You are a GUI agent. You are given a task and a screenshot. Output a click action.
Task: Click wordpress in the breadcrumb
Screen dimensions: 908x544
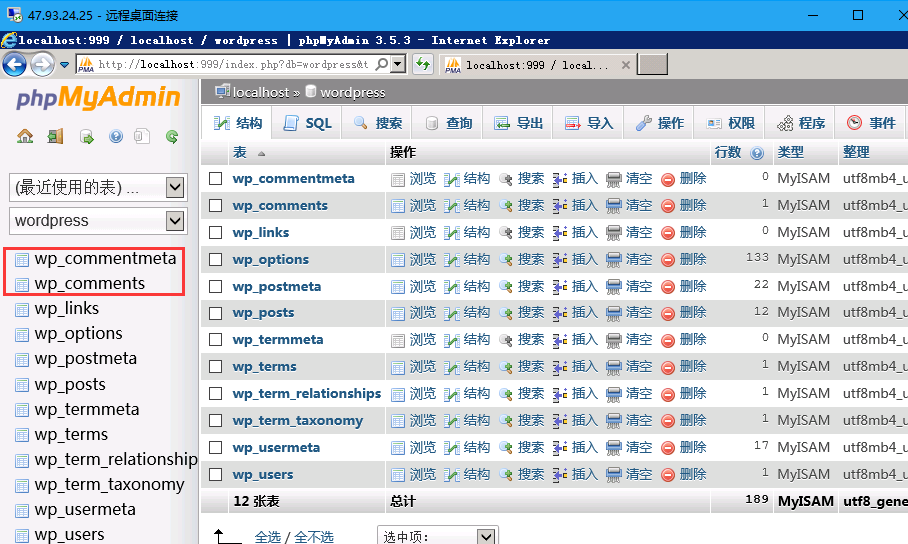pos(353,92)
